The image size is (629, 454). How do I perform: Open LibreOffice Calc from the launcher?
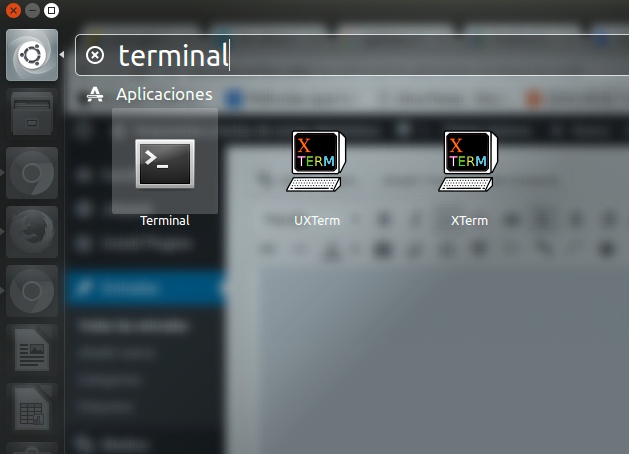[32, 409]
